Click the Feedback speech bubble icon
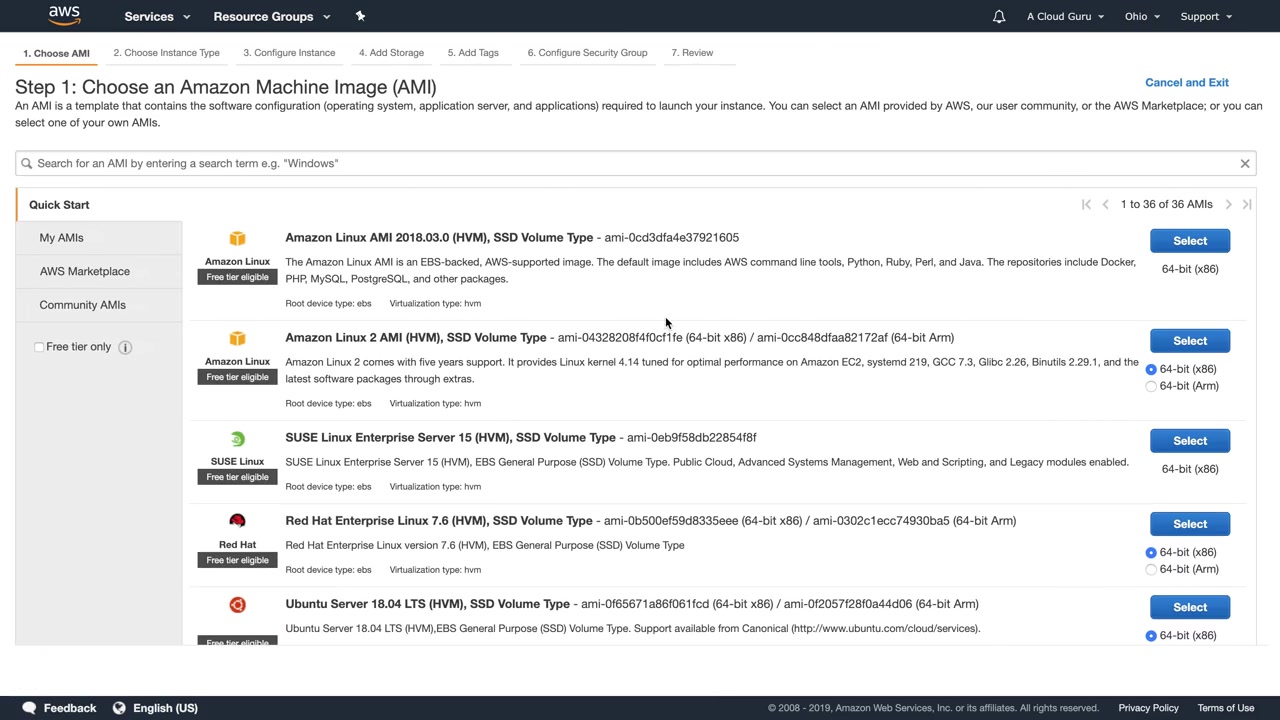Screen dimensions: 1280x720 pos(29,708)
